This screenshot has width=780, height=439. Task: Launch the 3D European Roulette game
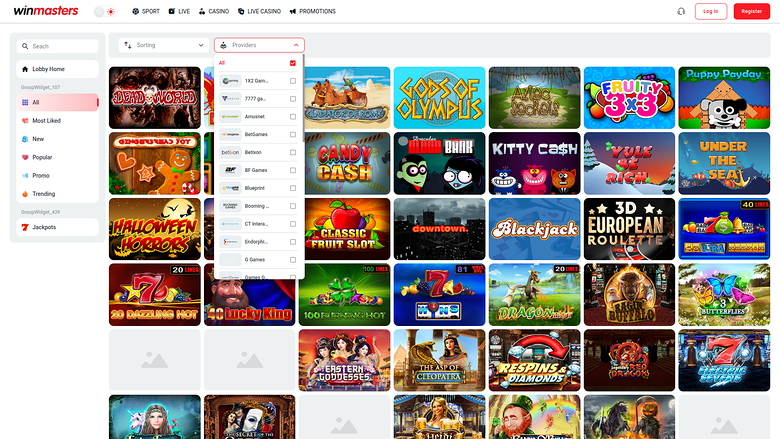pos(629,229)
